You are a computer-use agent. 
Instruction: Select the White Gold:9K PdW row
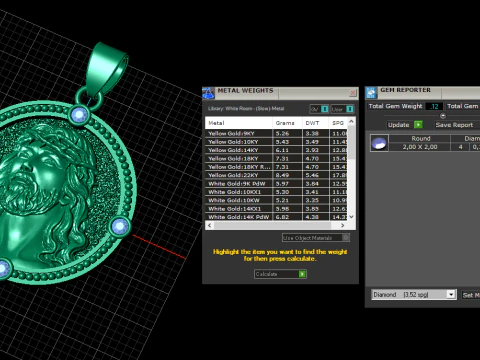tap(277, 183)
